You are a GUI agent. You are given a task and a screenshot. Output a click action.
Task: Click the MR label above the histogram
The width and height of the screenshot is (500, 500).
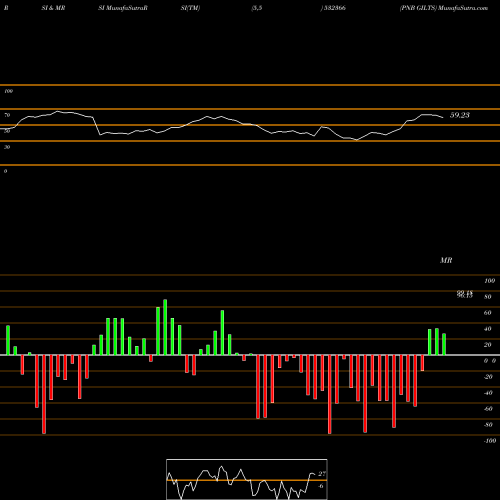point(446,260)
